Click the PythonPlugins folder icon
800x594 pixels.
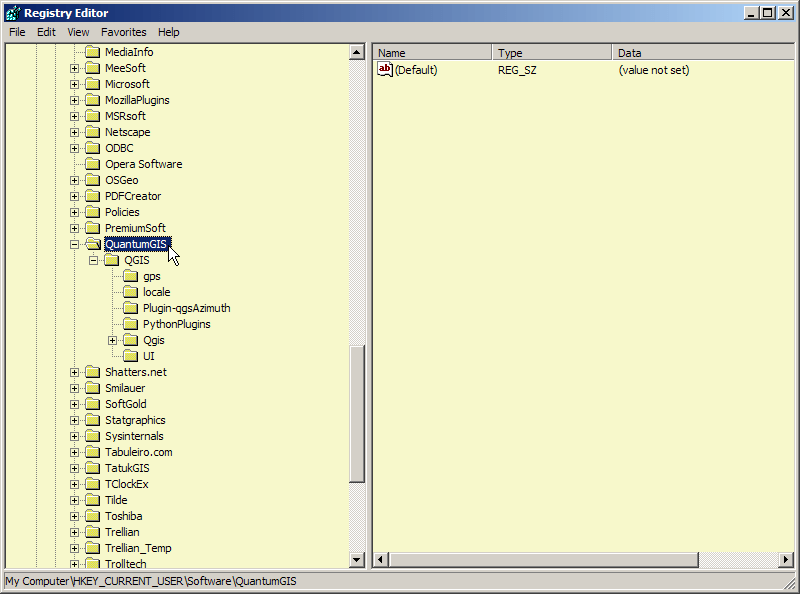(131, 324)
